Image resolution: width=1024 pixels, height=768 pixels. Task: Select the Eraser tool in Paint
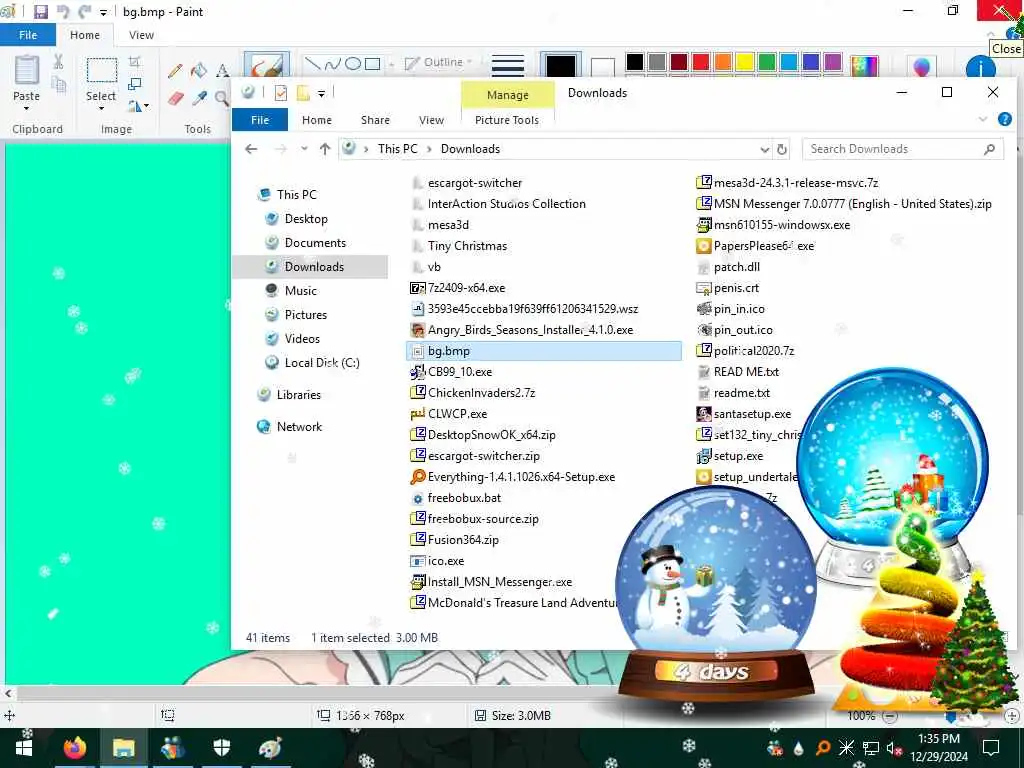tap(175, 99)
